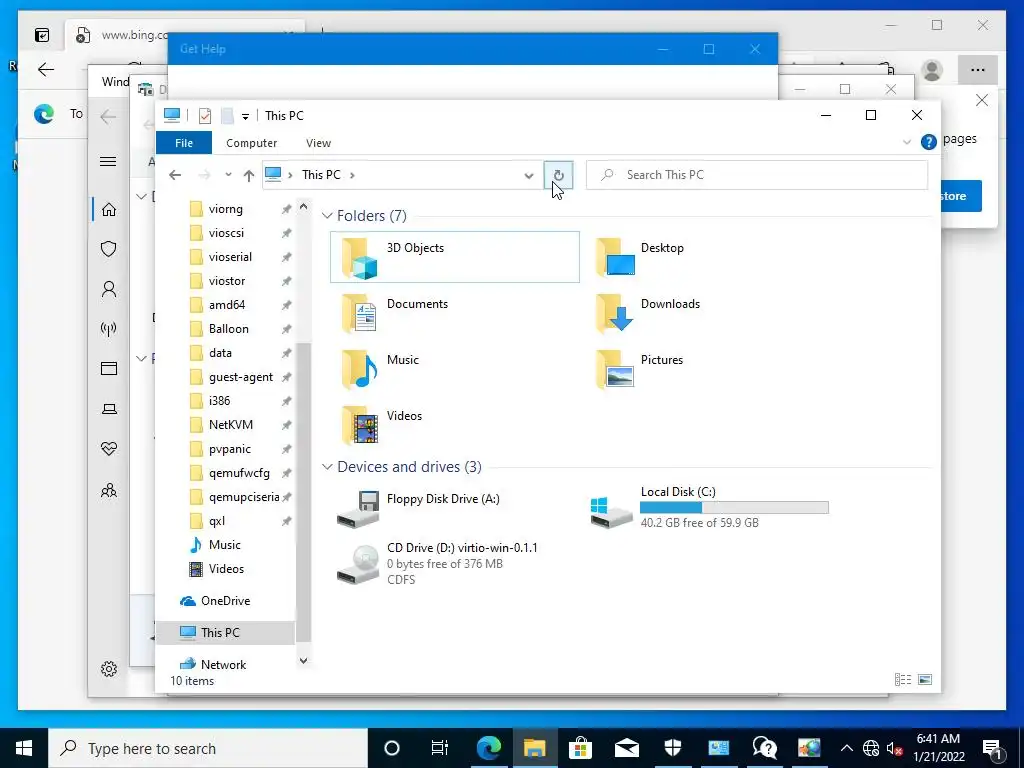Collapse the Devices and drives group
Image resolution: width=1024 pixels, height=768 pixels.
(x=327, y=467)
